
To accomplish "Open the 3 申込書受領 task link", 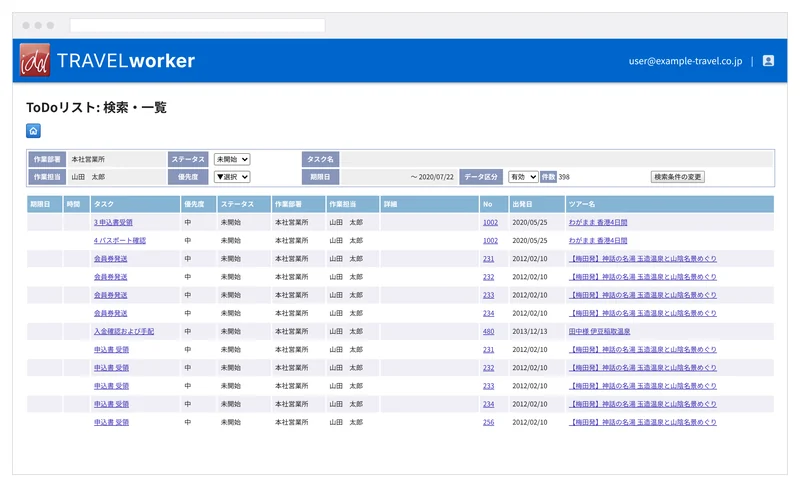I will [x=113, y=222].
